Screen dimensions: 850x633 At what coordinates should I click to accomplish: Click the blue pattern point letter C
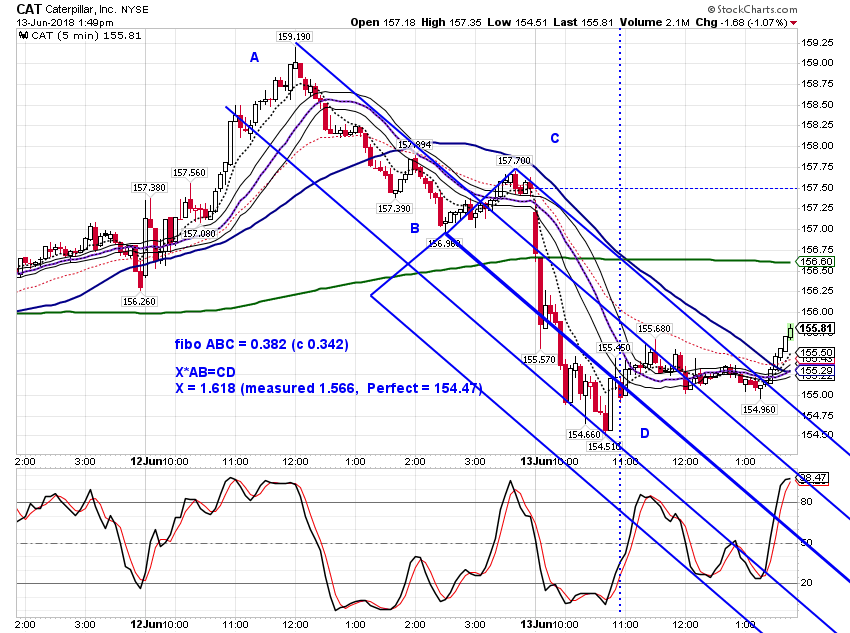pos(555,138)
